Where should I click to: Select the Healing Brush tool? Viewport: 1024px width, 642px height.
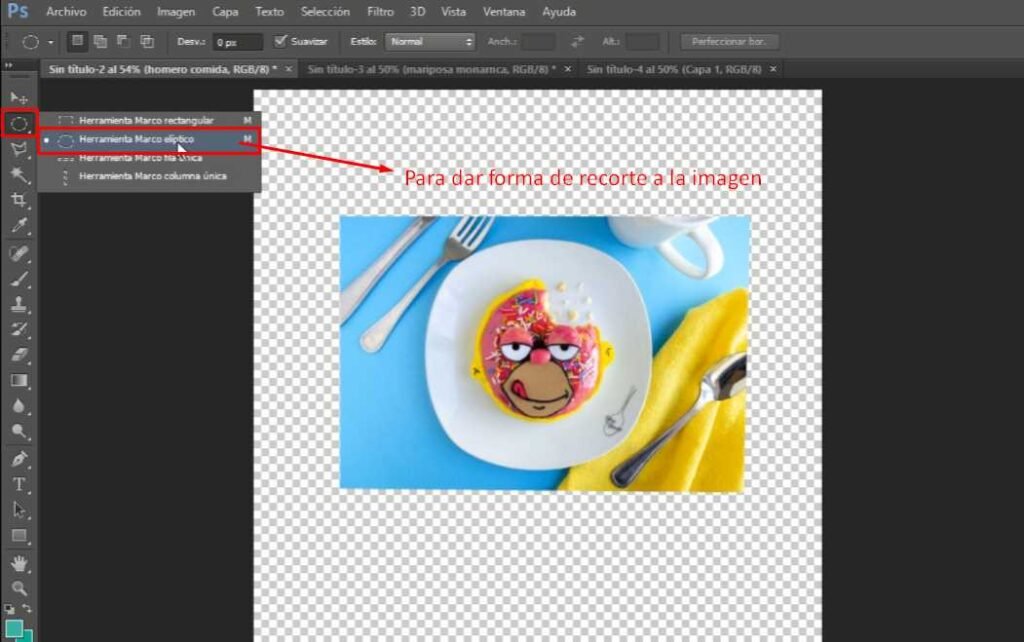pos(19,253)
